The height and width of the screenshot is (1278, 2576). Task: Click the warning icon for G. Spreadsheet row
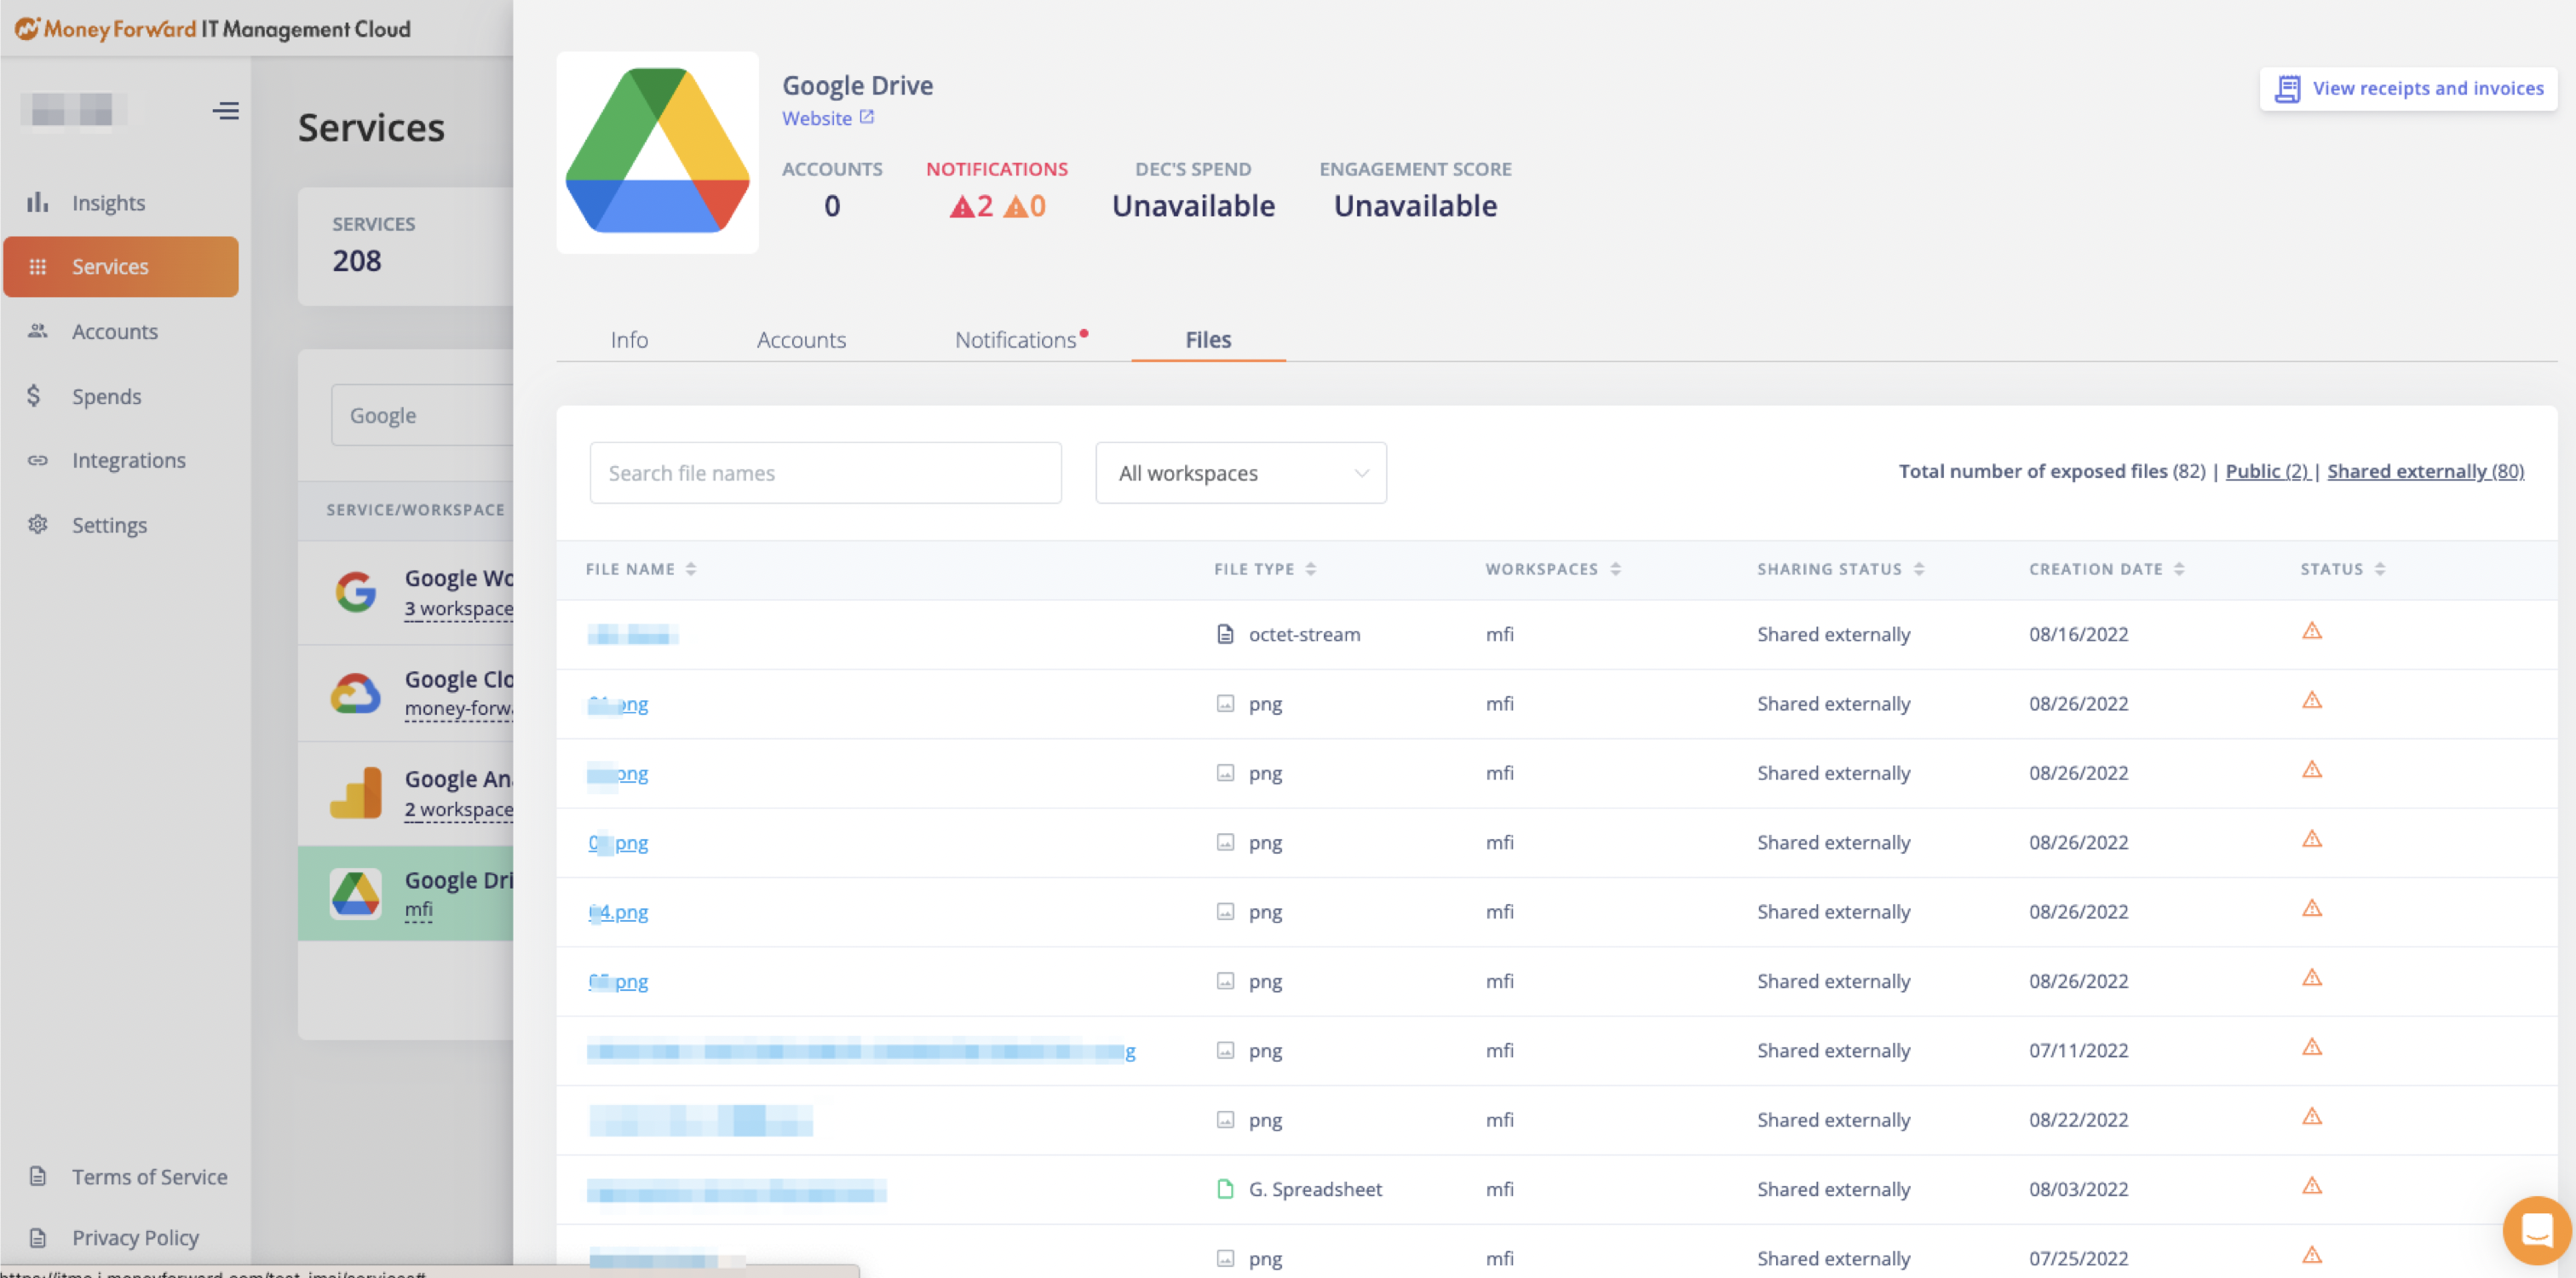[2311, 1186]
